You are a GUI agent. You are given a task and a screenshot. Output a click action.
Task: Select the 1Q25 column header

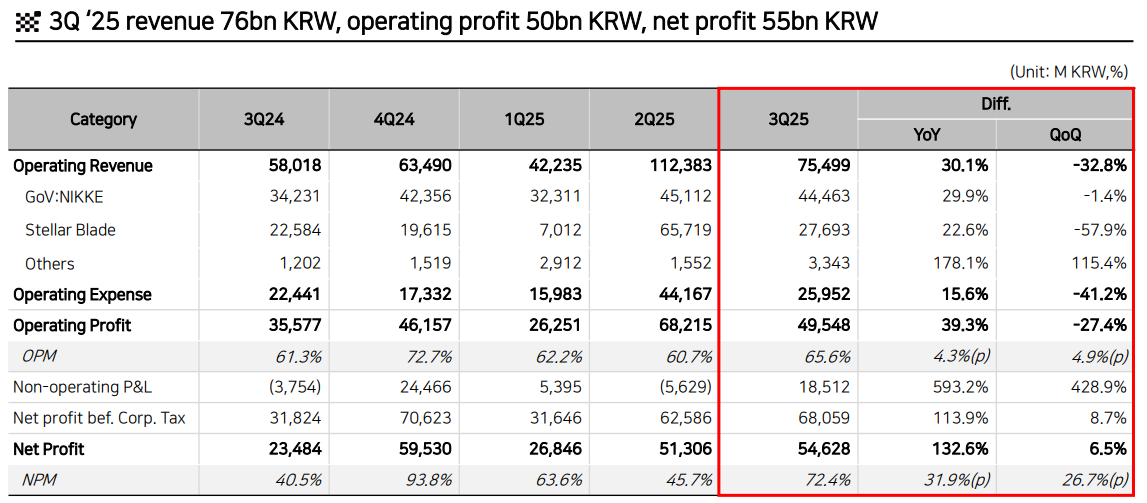coord(524,119)
